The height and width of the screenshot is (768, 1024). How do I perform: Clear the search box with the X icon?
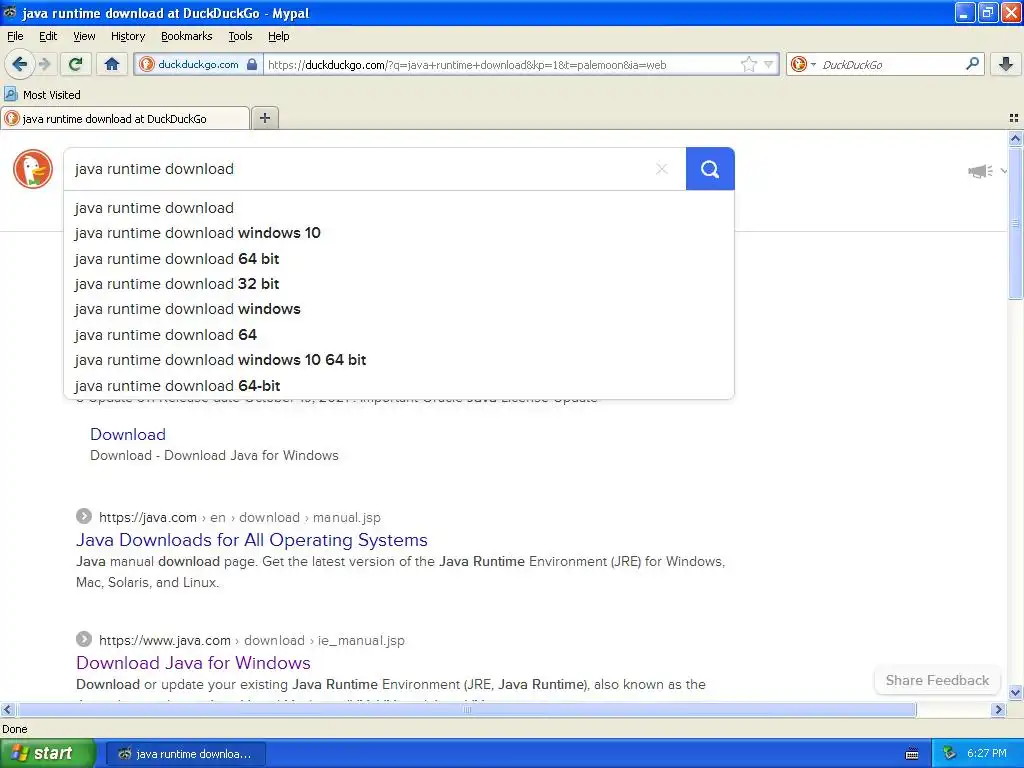tap(662, 169)
